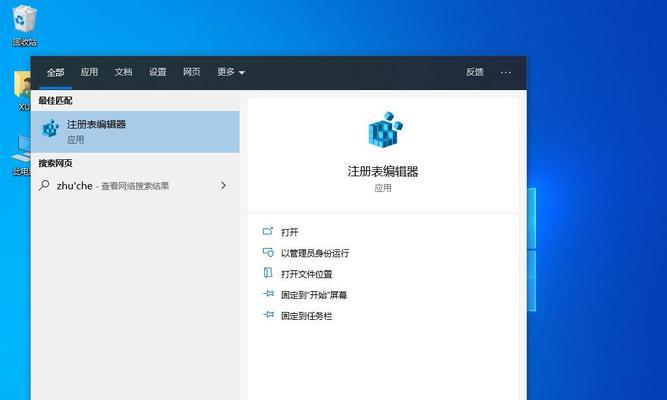This screenshot has width=667, height=400.
Task: Click the 注册表编辑器 title in preview pane
Action: [x=383, y=171]
